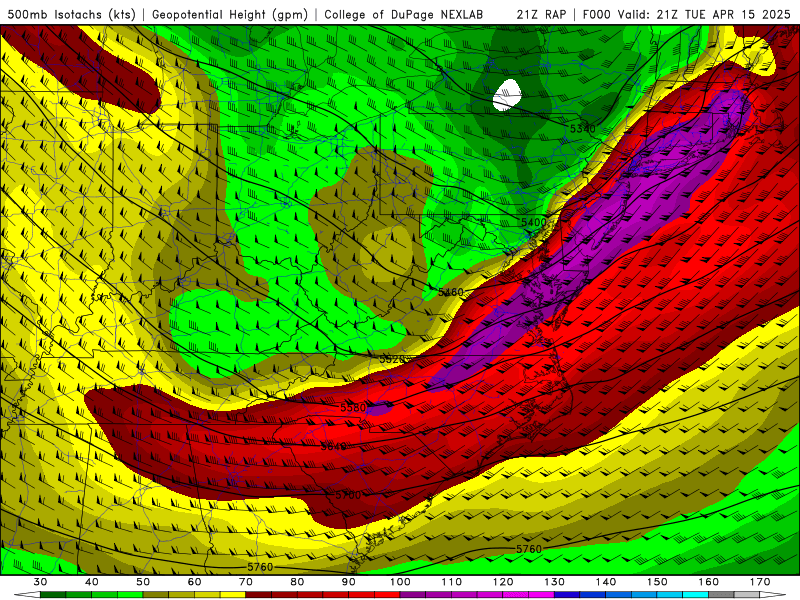Click the 5340 height contour label
The image size is (800, 600).
click(582, 129)
